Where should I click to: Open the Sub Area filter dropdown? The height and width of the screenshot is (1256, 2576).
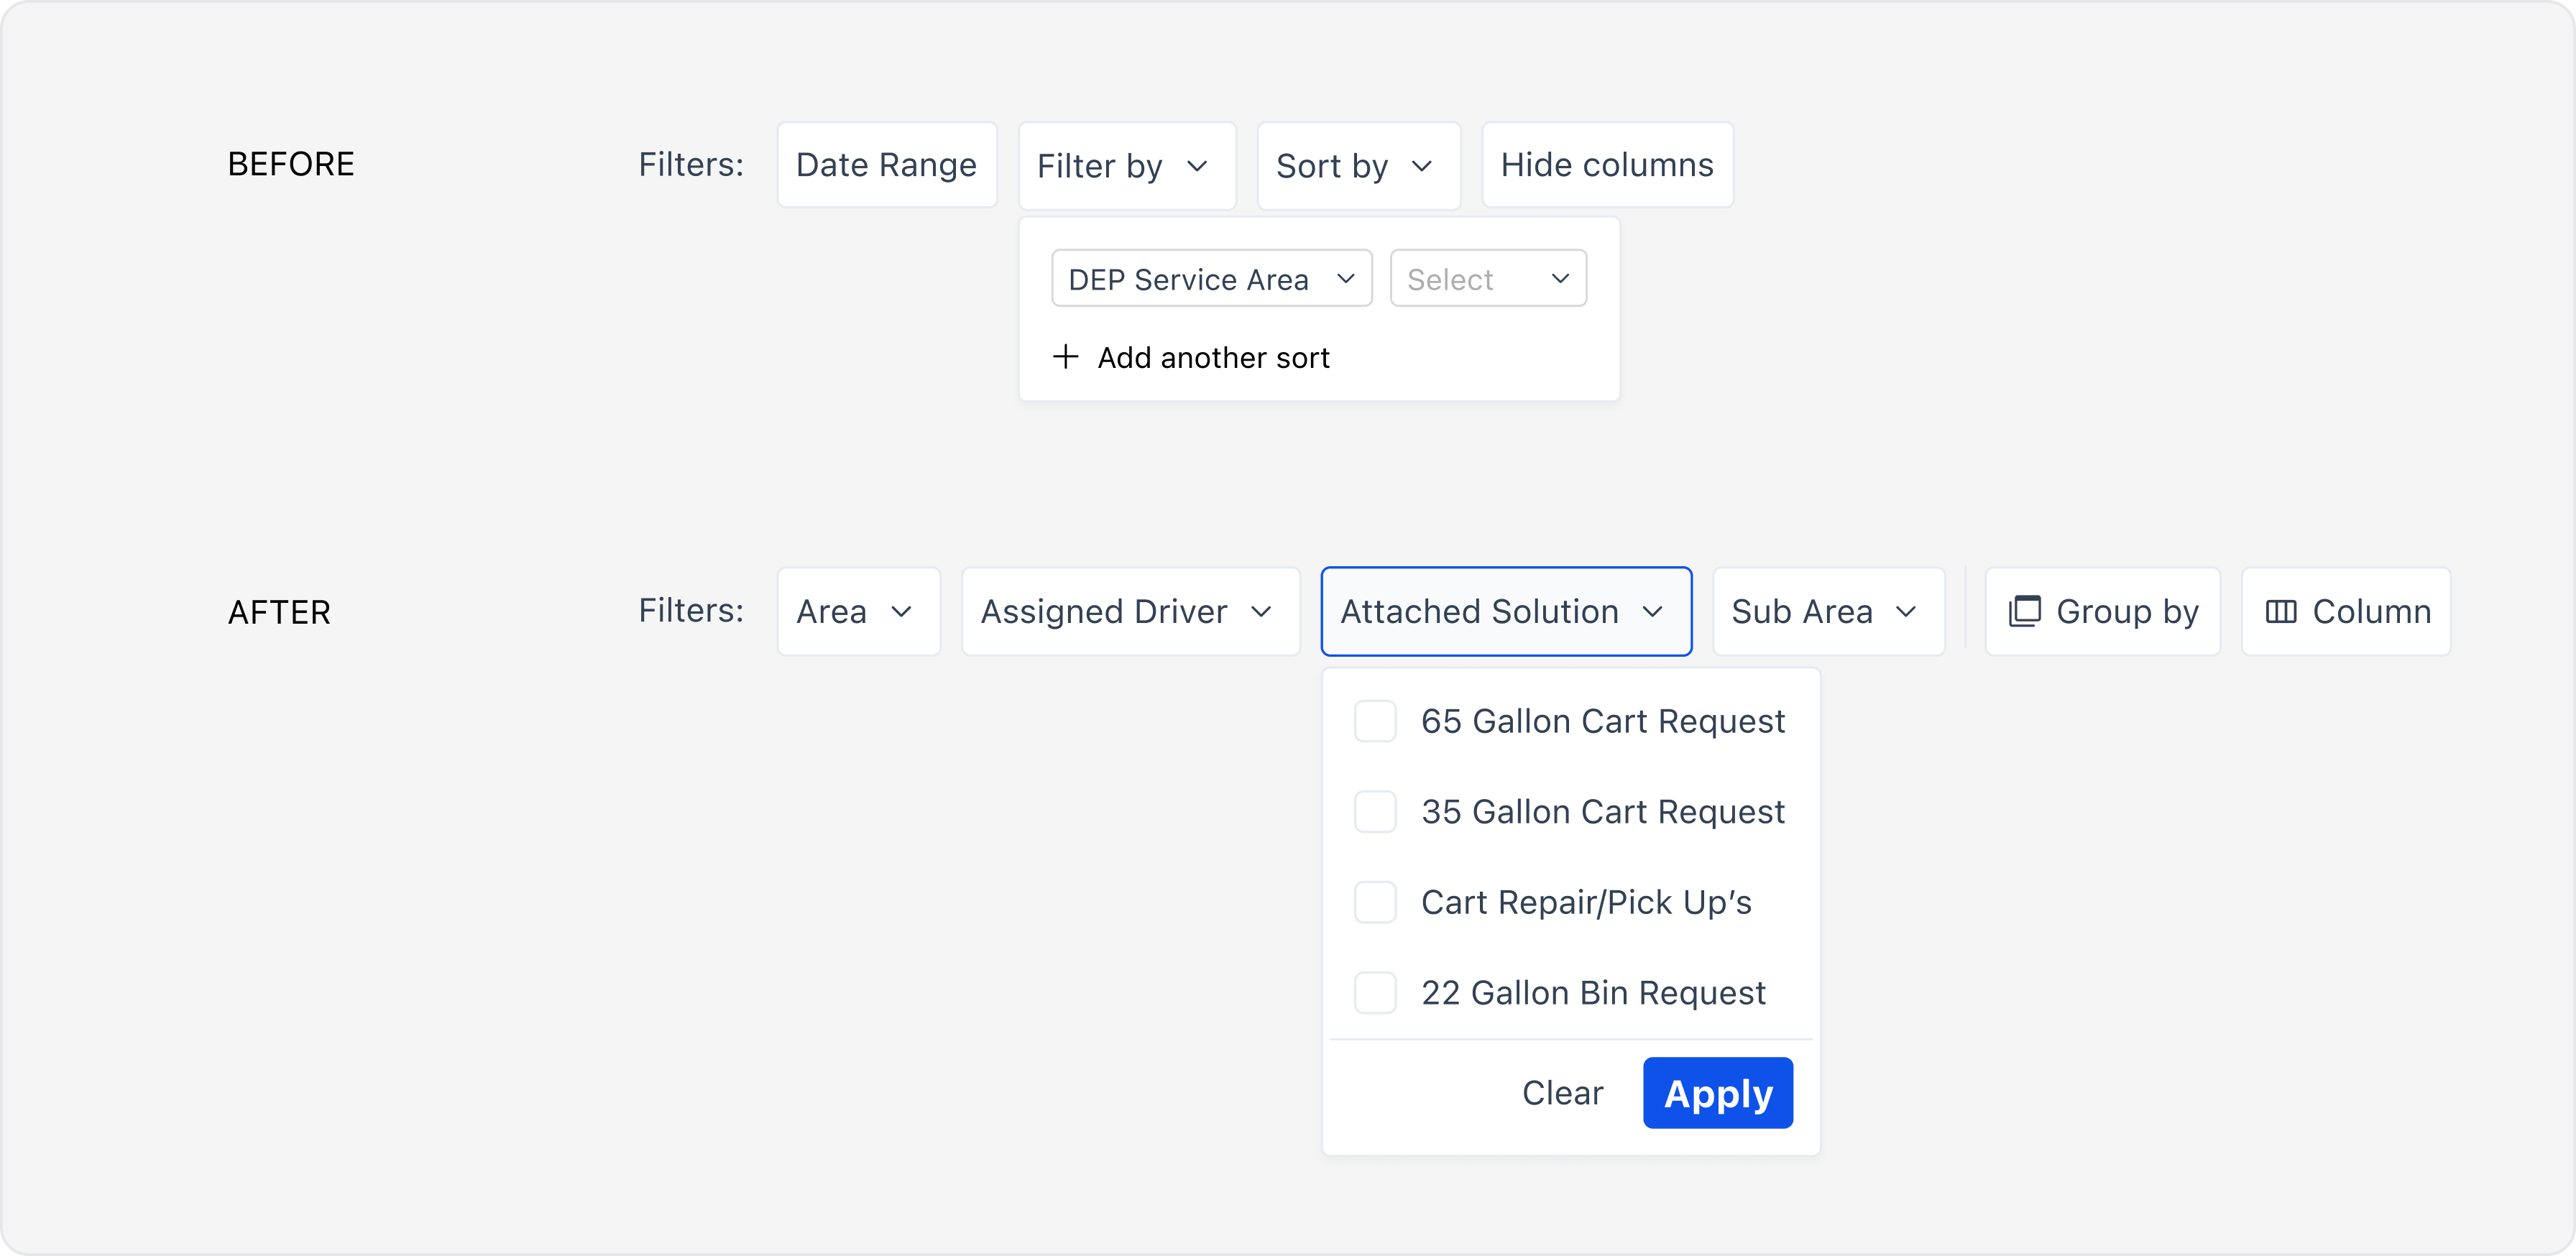pos(1829,611)
